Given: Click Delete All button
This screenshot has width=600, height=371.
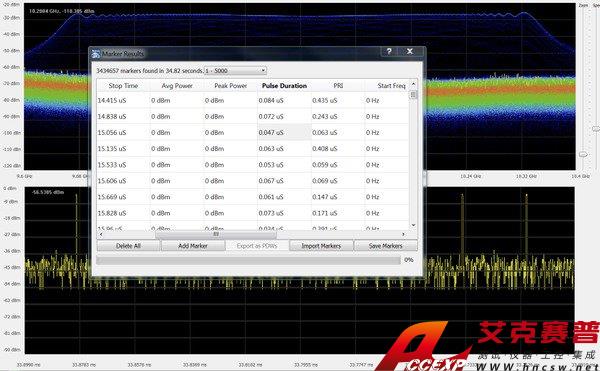Looking at the screenshot, I should [128, 246].
